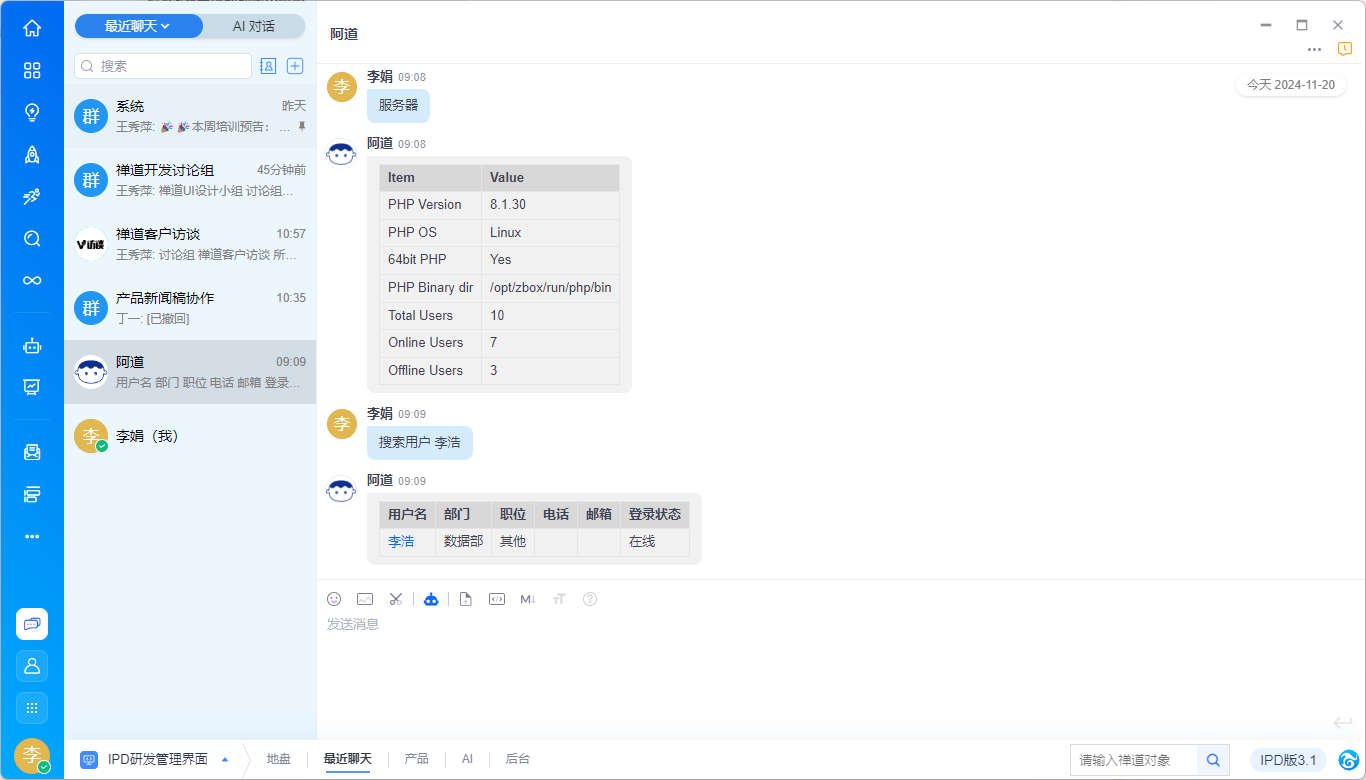
Task: Open the nine-dot grid icon in sidebar
Action: tap(32, 708)
